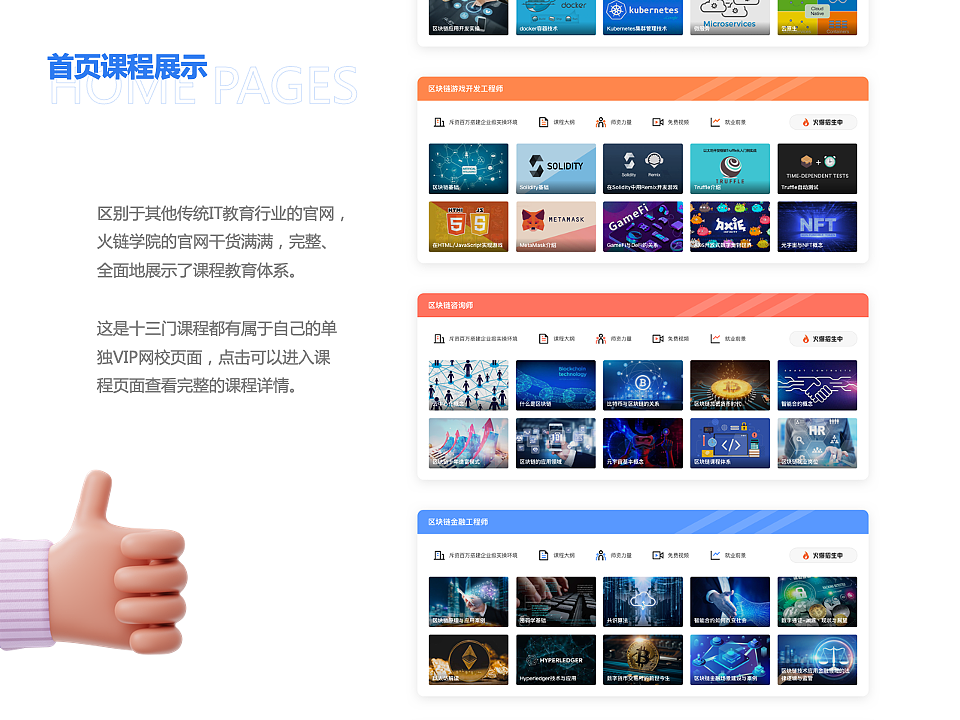Open the Ethereum coin course thumbnail

click(468, 659)
